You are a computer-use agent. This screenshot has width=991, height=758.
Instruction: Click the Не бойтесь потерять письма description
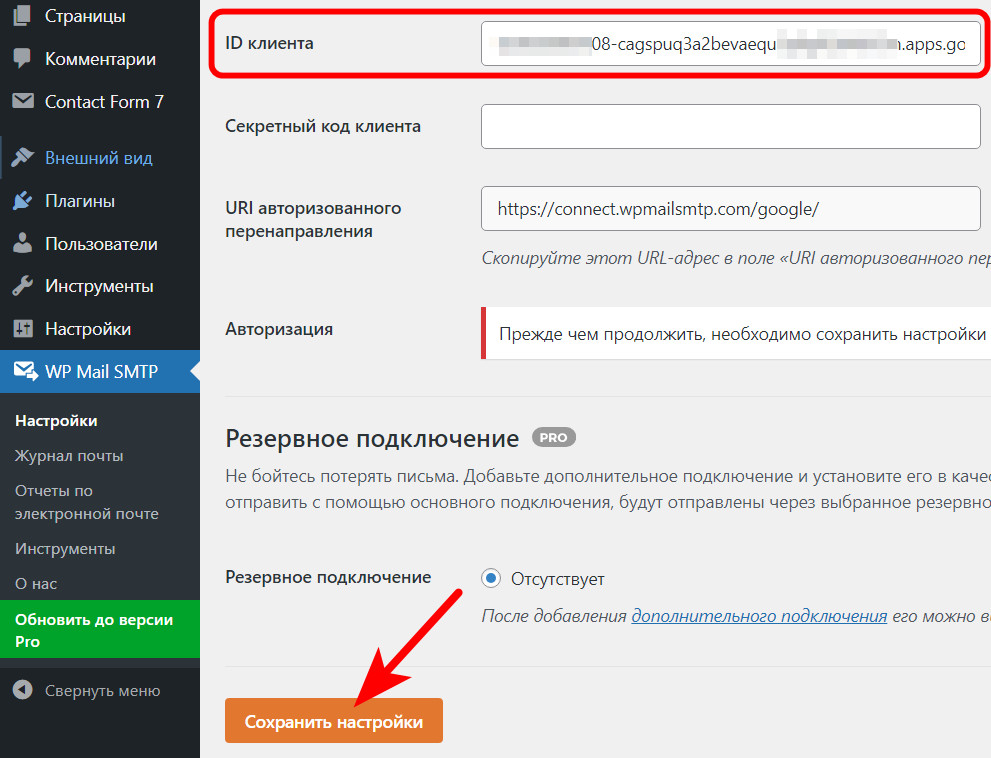pos(608,489)
